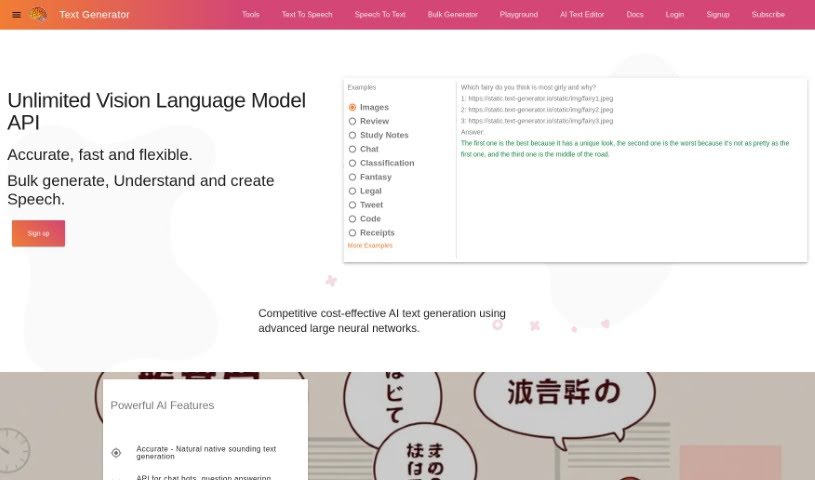Click the fairy2.jpeg URL line
This screenshot has height=480, width=815.
[537, 110]
